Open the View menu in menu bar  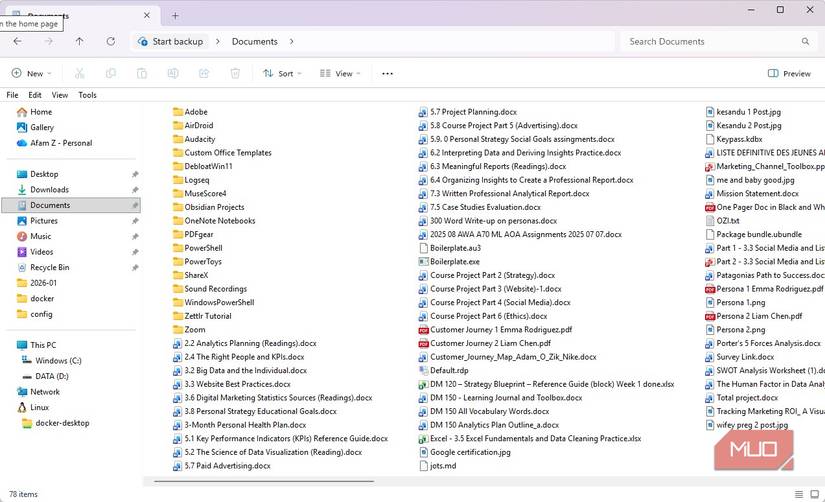pos(59,95)
